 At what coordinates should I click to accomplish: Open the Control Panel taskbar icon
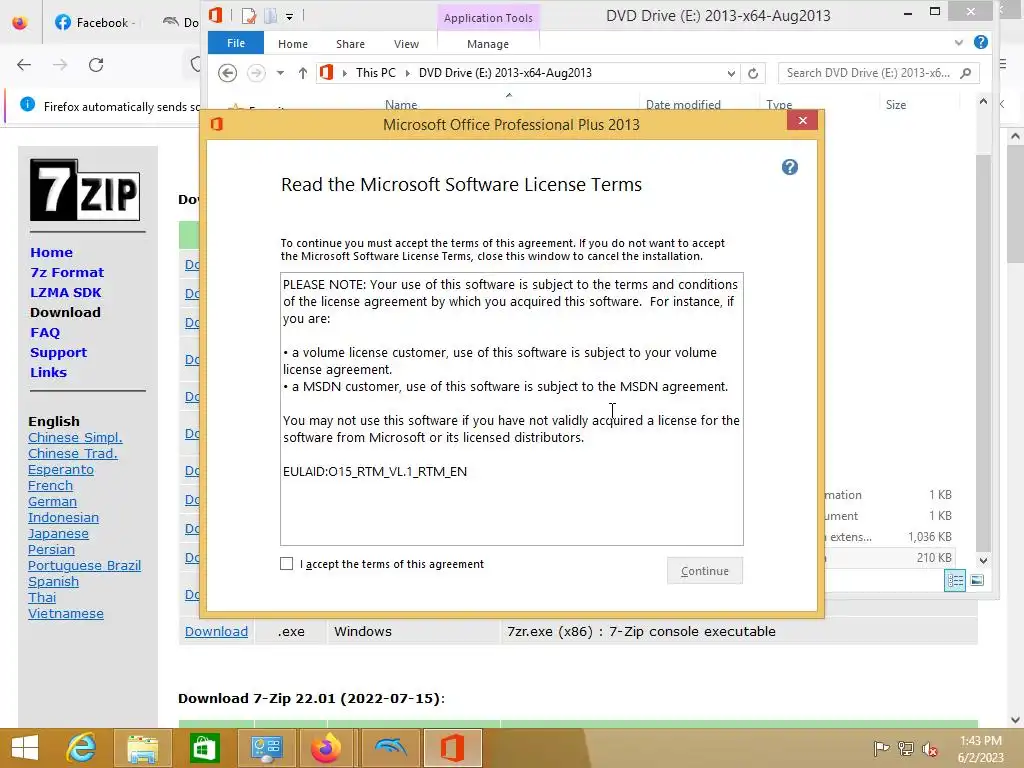pyautogui.click(x=266, y=748)
